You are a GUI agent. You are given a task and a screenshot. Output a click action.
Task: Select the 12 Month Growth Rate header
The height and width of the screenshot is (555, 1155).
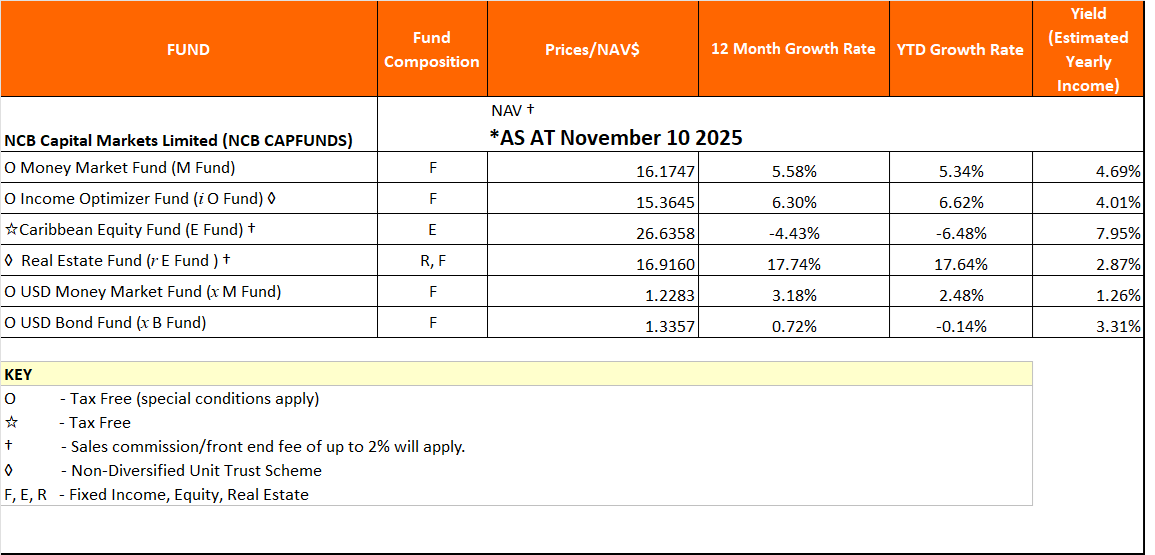tap(793, 49)
